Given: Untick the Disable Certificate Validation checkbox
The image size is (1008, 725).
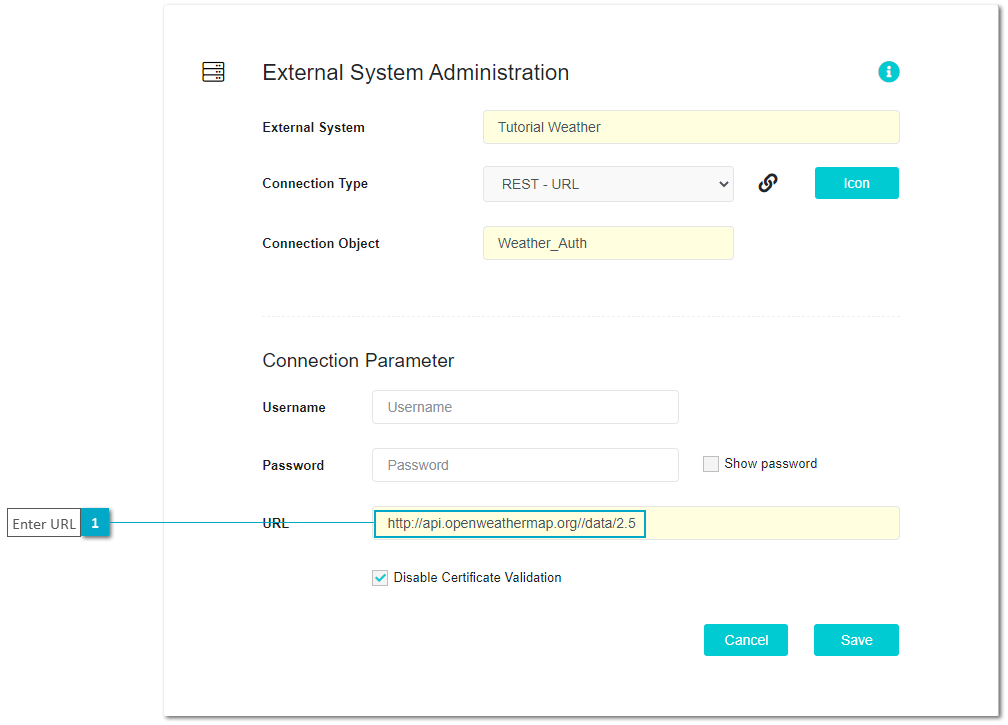Looking at the screenshot, I should click(x=380, y=578).
